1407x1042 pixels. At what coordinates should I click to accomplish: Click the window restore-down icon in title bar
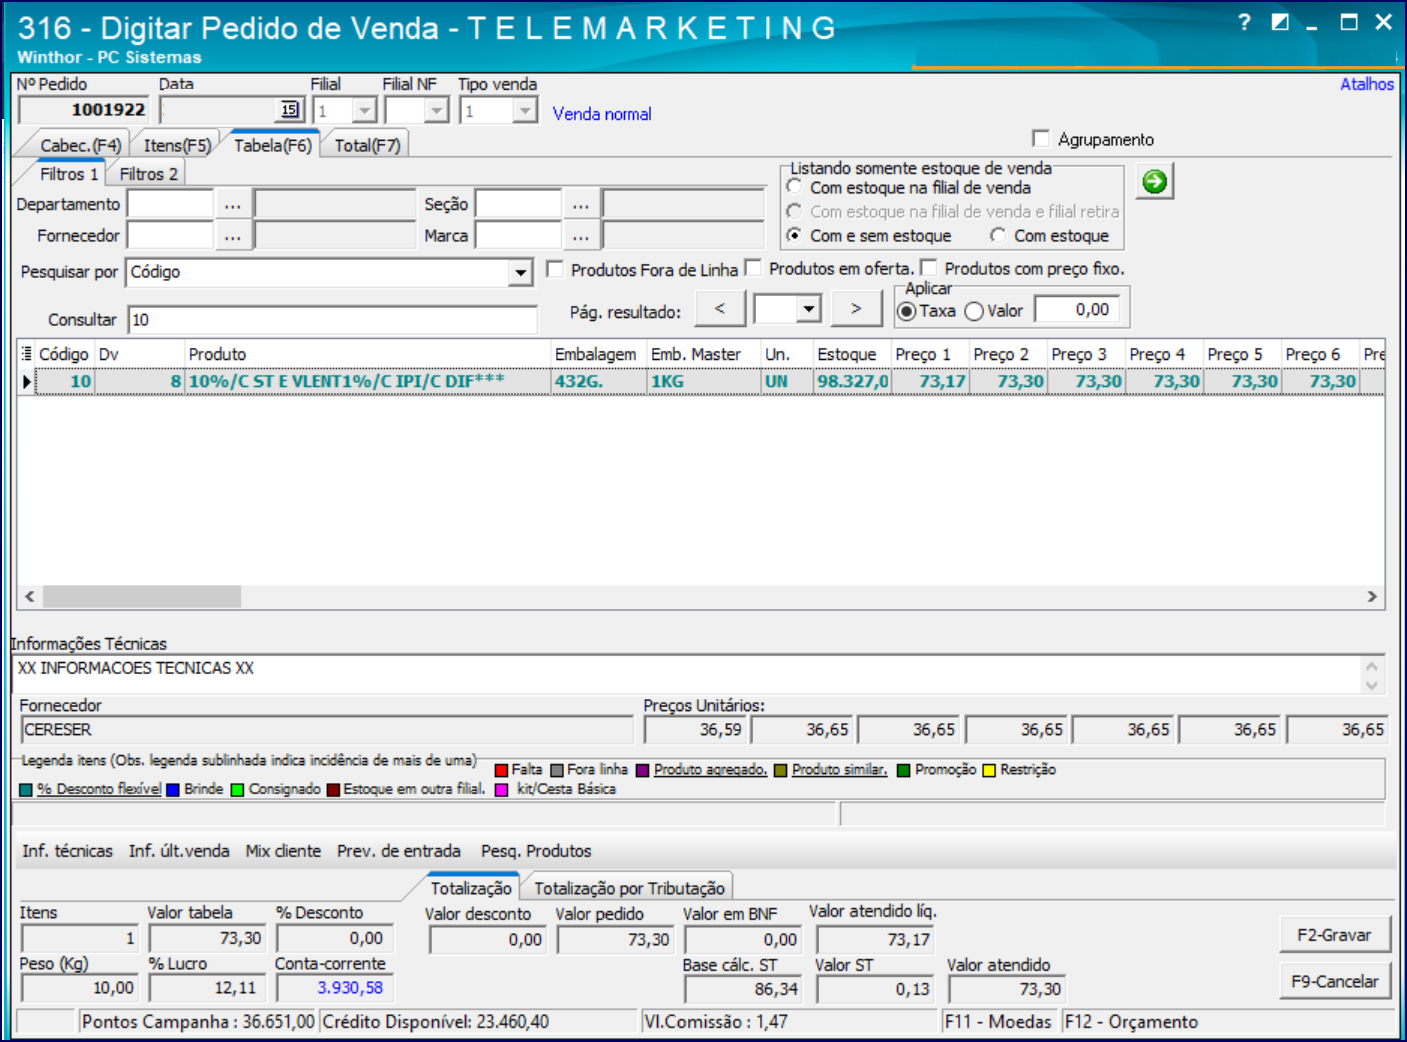pos(1280,22)
